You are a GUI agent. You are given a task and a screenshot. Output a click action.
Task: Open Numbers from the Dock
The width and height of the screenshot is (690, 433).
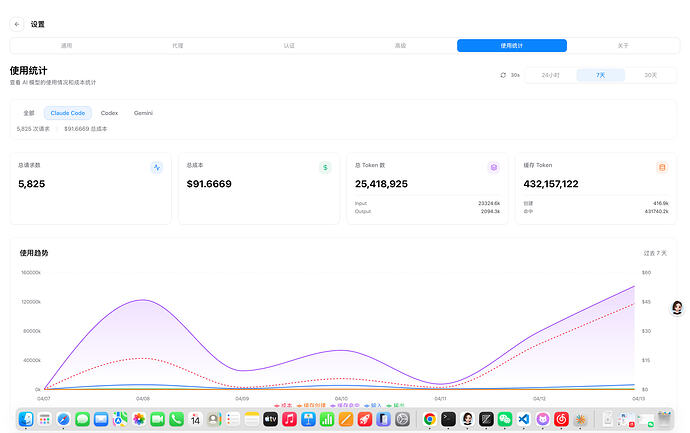point(327,419)
